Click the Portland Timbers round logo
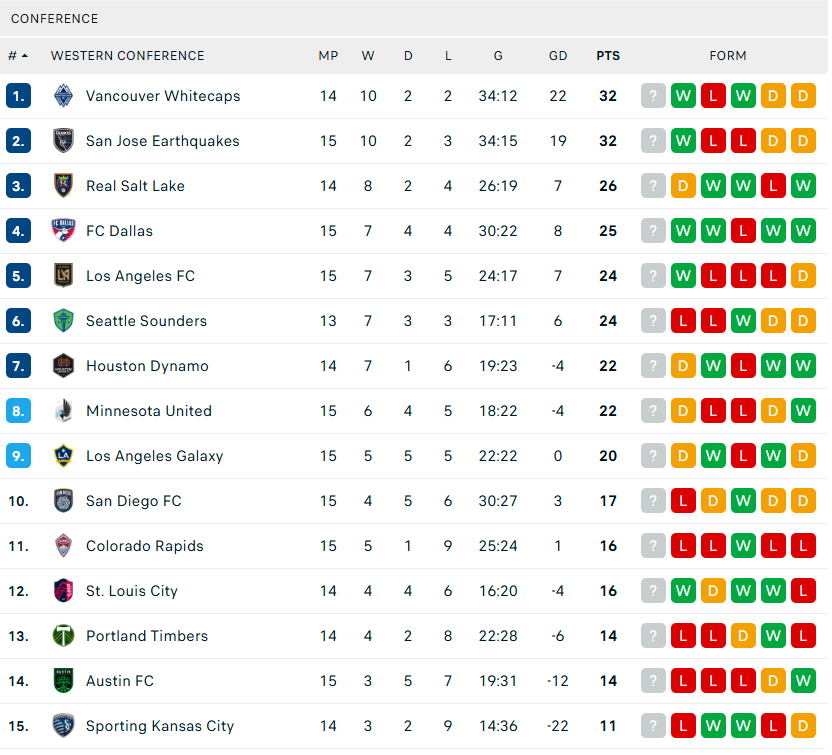The width and height of the screenshot is (832, 755). pos(64,636)
